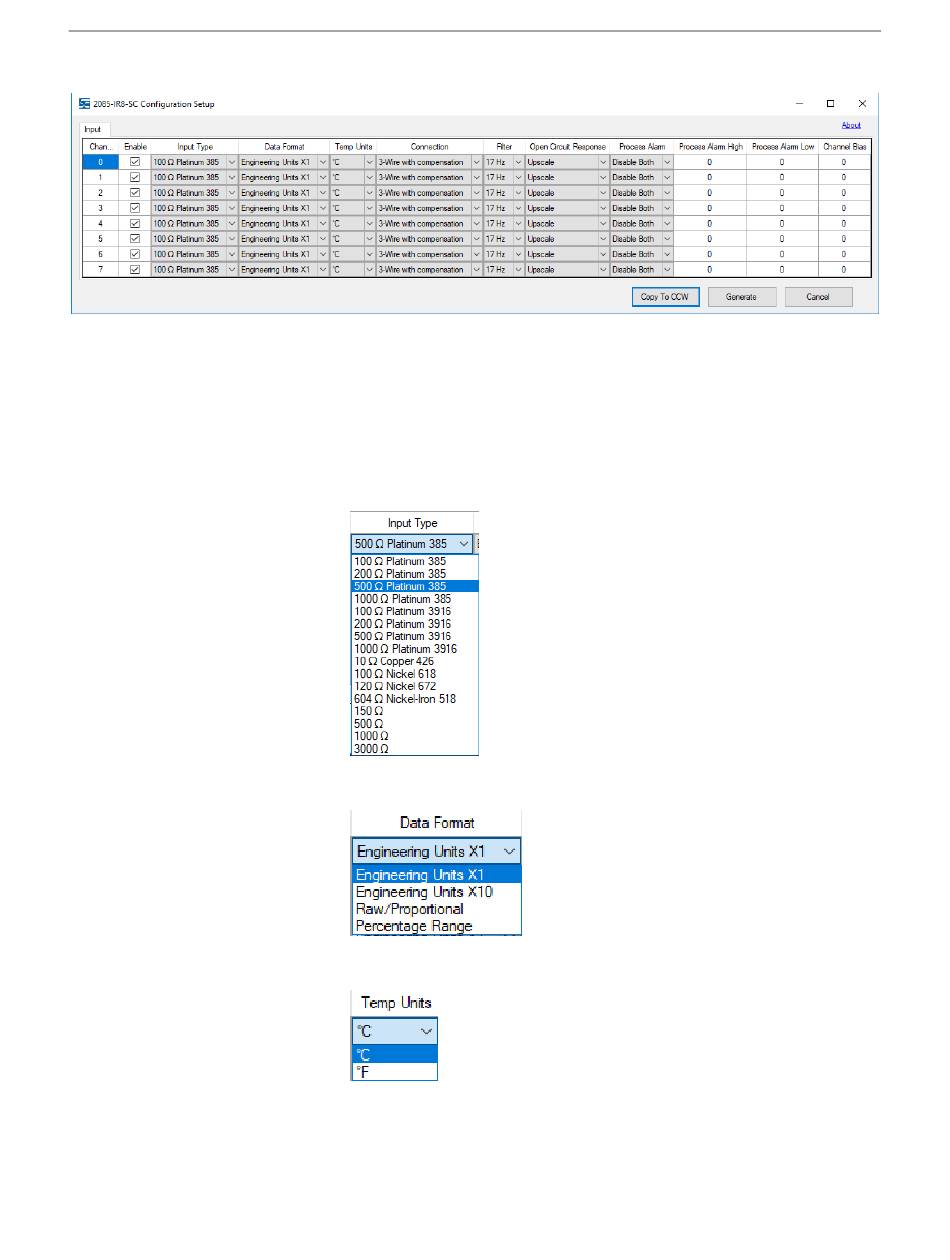This screenshot has width=950, height=1260.
Task: Click the Process Alarm High field for channel 0
Action: [710, 162]
